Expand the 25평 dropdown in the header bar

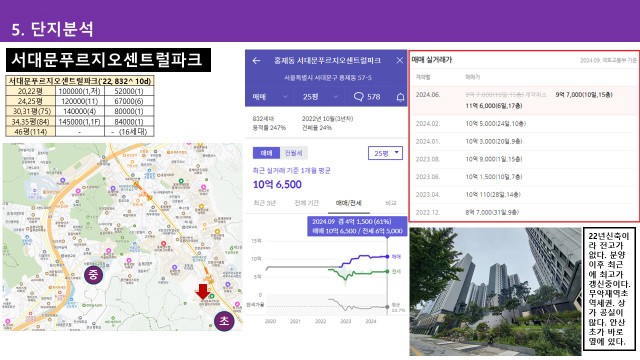pos(320,97)
